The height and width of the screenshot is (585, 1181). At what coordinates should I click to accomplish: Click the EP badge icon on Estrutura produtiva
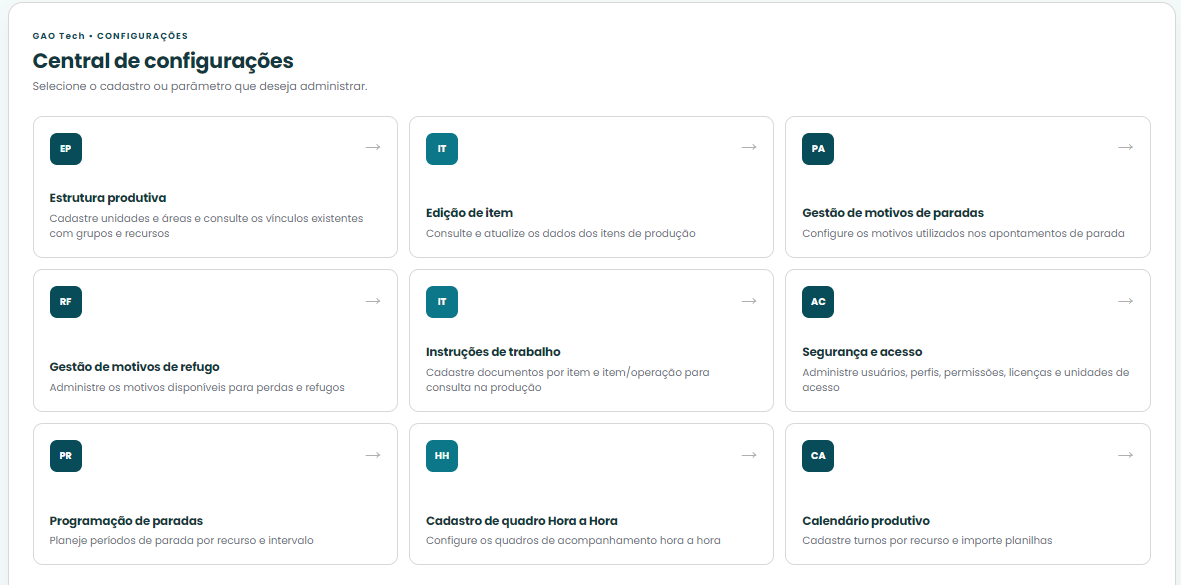[66, 149]
